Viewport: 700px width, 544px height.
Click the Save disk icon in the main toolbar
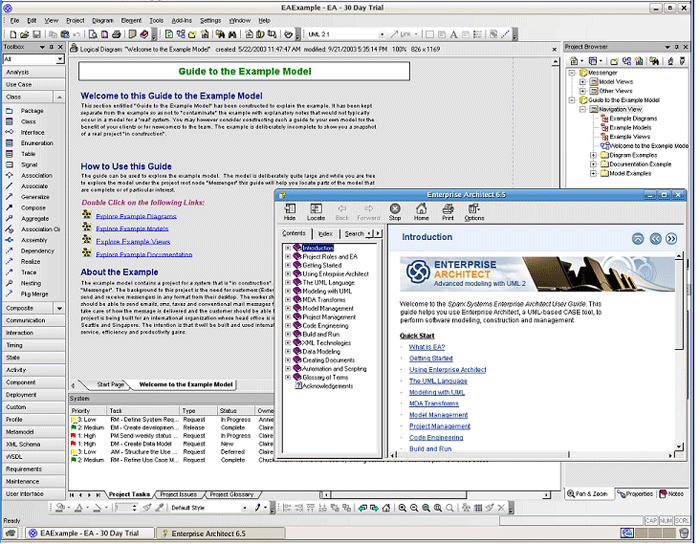[37, 34]
